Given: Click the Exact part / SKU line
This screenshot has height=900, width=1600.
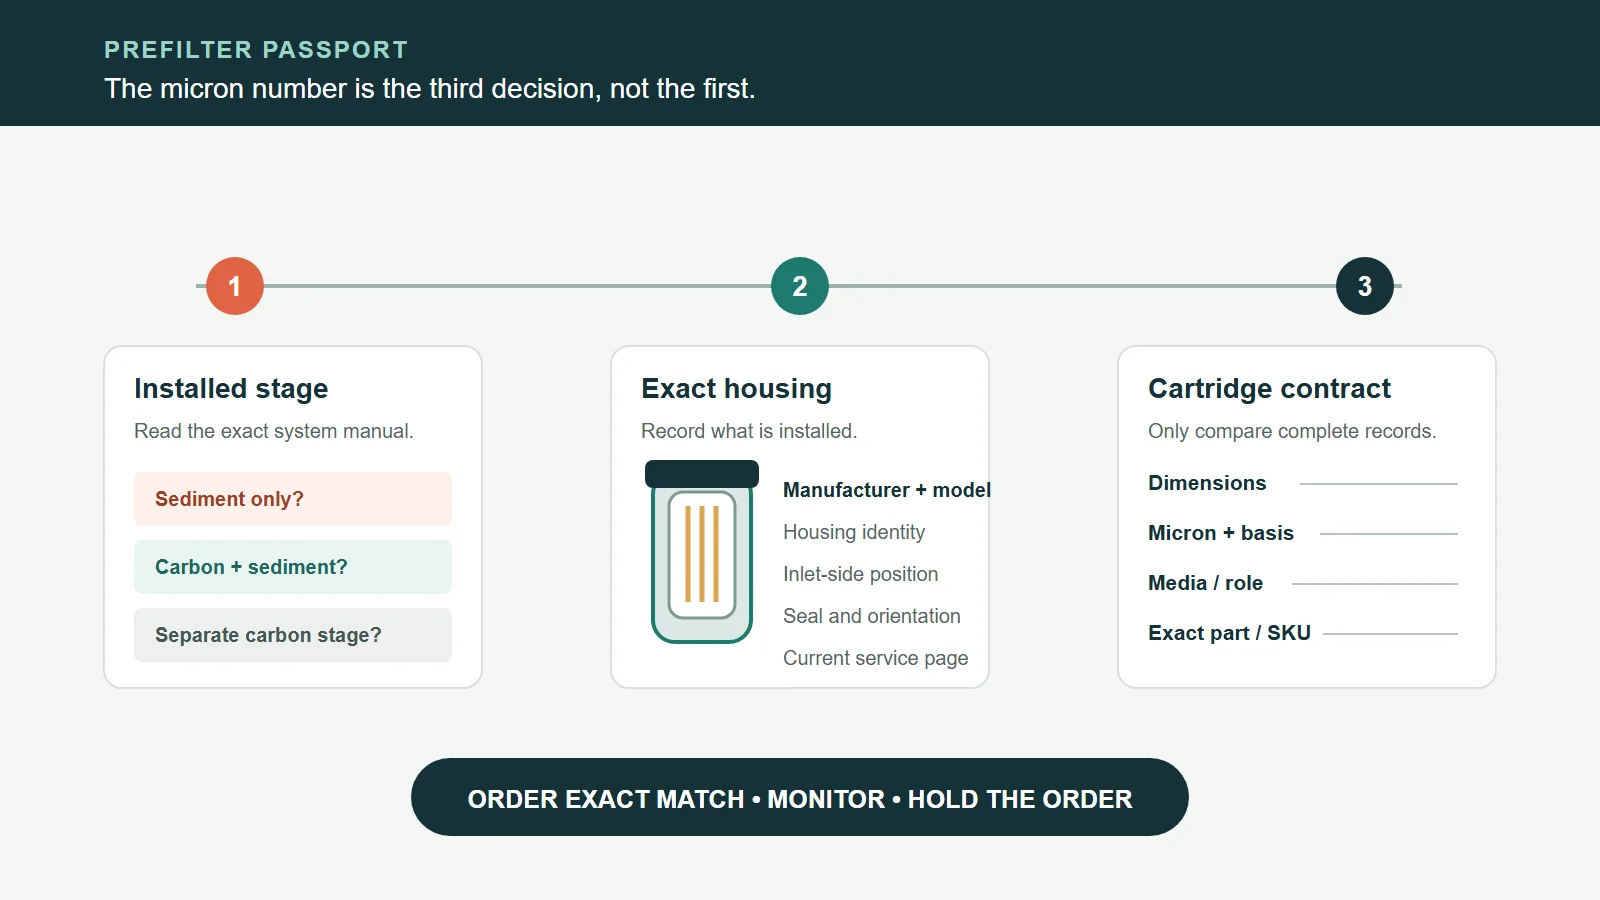Looking at the screenshot, I should (1390, 634).
